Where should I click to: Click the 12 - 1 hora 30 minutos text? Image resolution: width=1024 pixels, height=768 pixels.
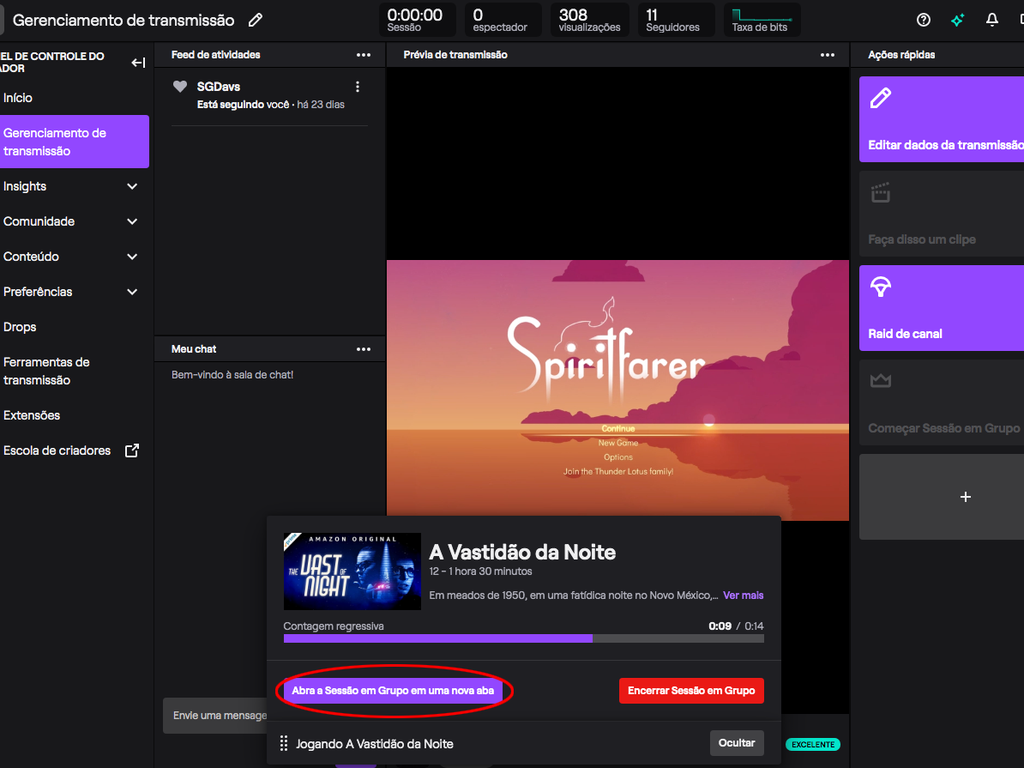(481, 571)
